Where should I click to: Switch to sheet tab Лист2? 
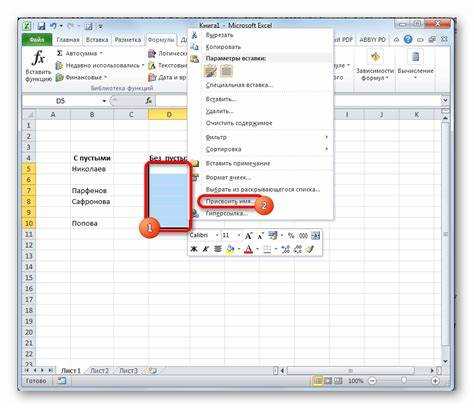tap(99, 371)
